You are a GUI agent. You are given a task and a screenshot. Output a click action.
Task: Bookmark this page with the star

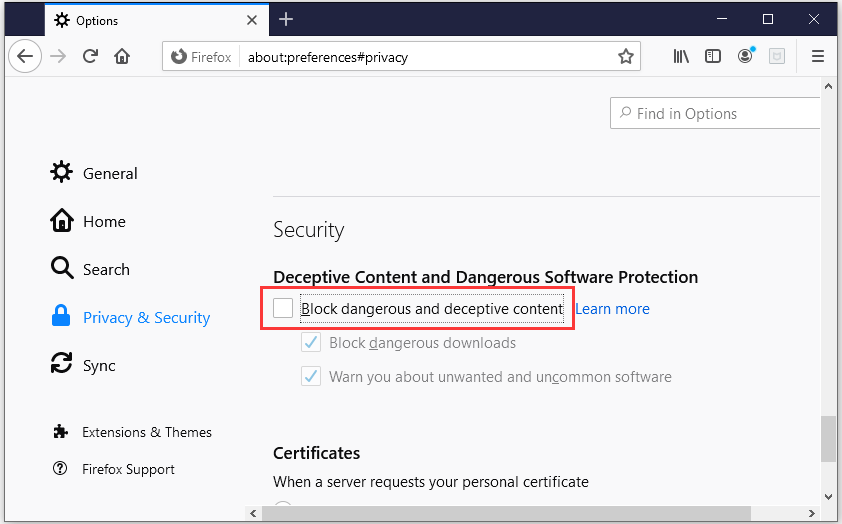pos(626,56)
